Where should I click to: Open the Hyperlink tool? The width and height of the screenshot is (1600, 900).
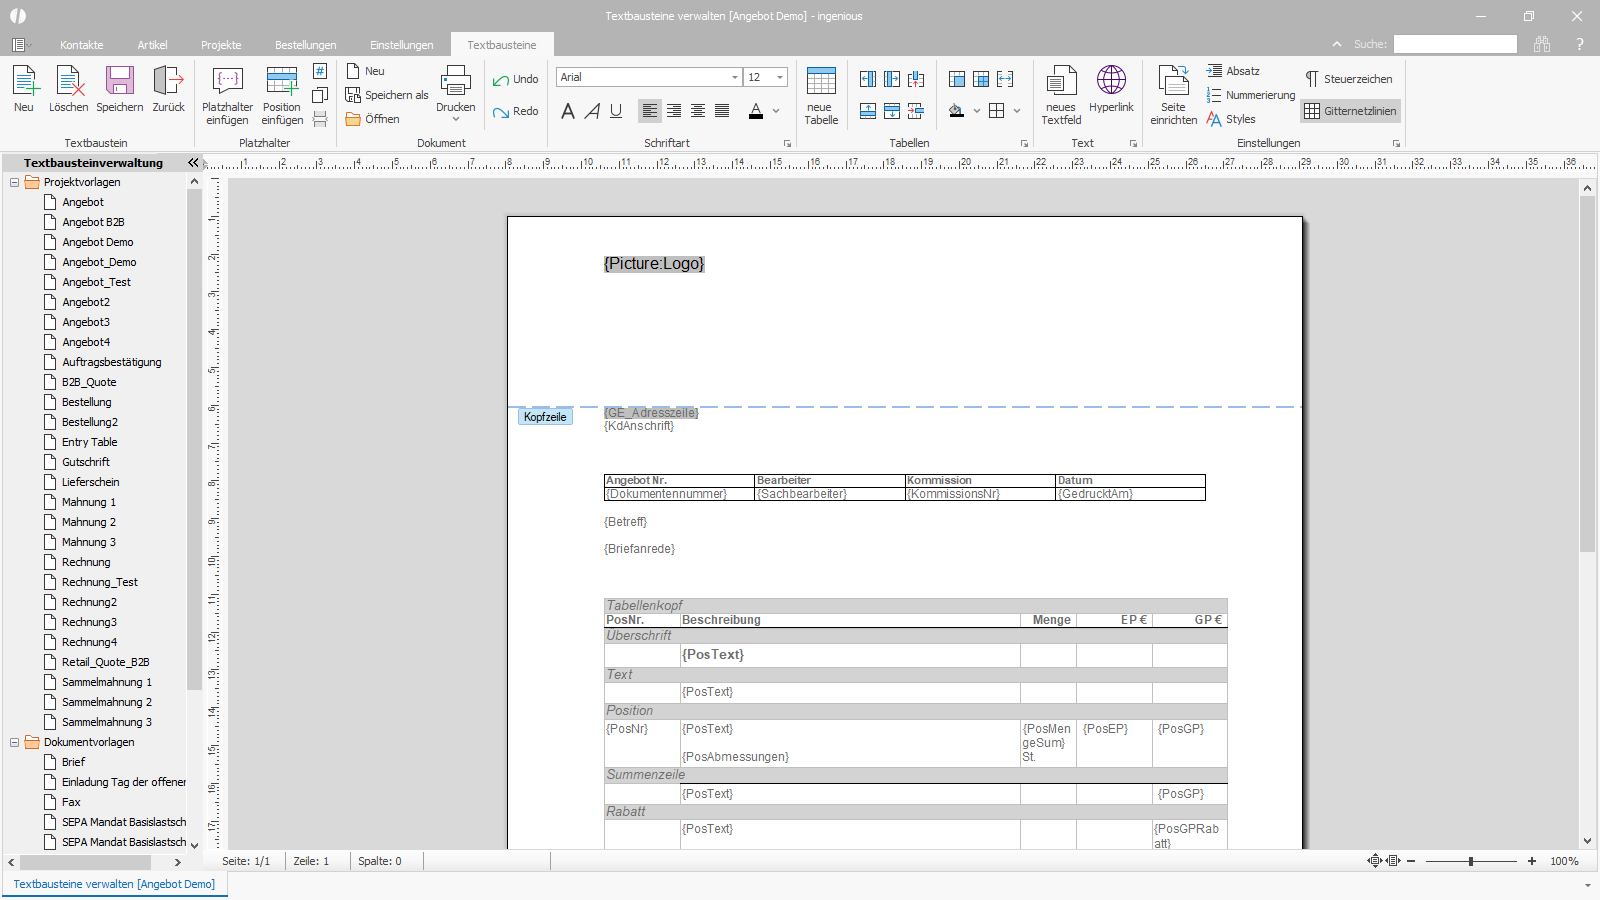(1111, 90)
